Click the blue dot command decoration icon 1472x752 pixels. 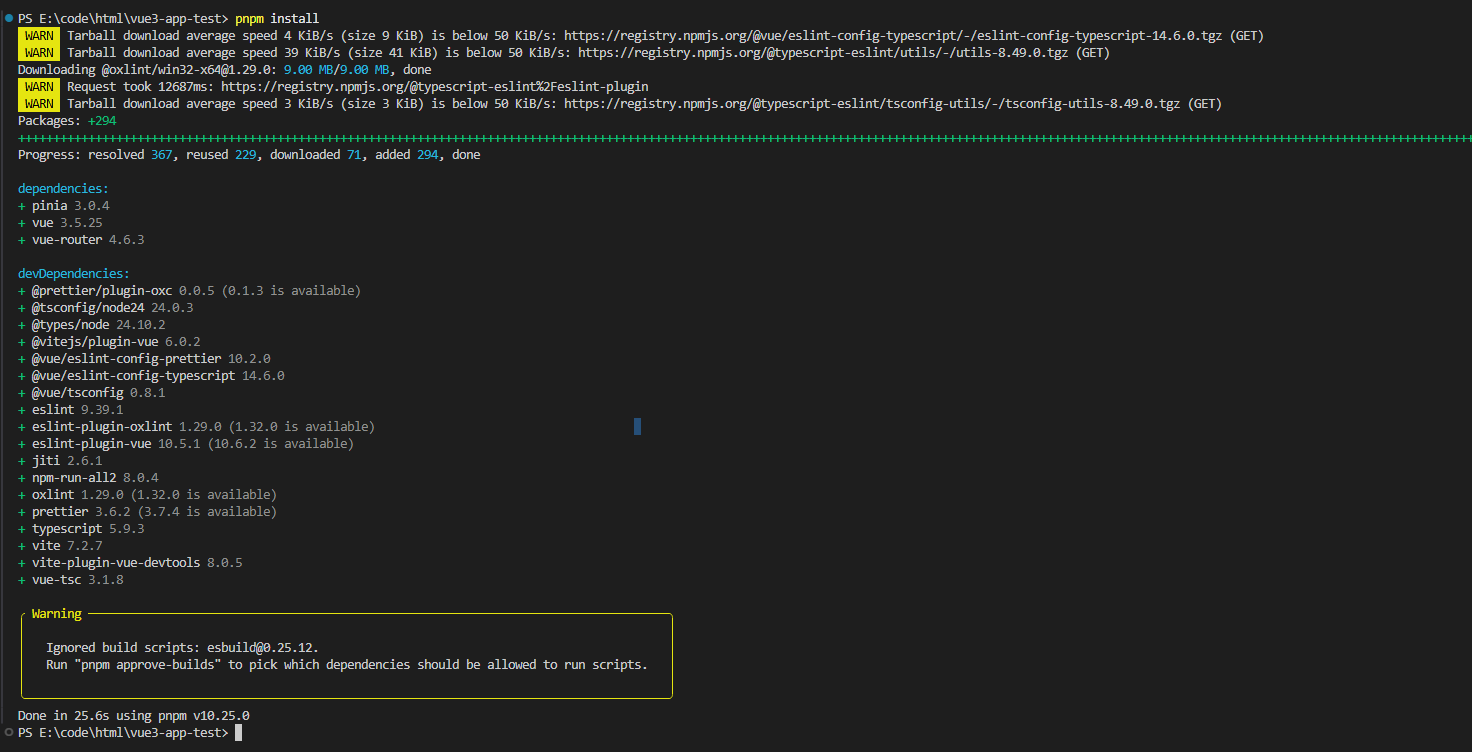coord(9,18)
